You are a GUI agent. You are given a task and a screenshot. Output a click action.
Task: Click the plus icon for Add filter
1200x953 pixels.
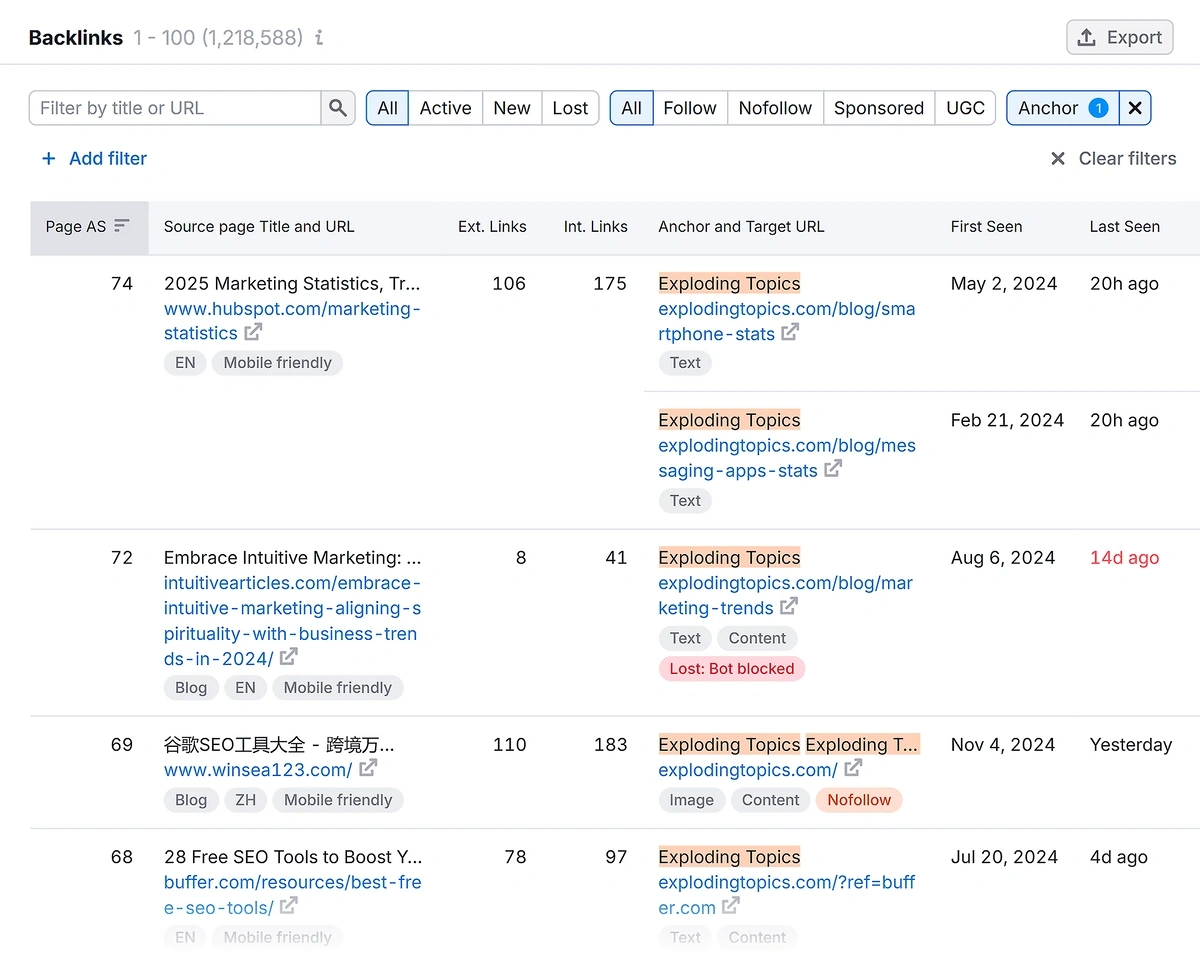tap(48, 158)
